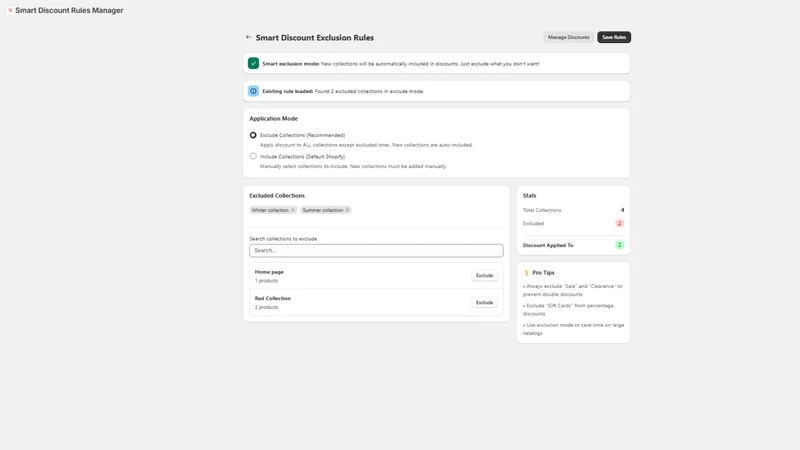Click the Winter collection tag label

click(270, 210)
